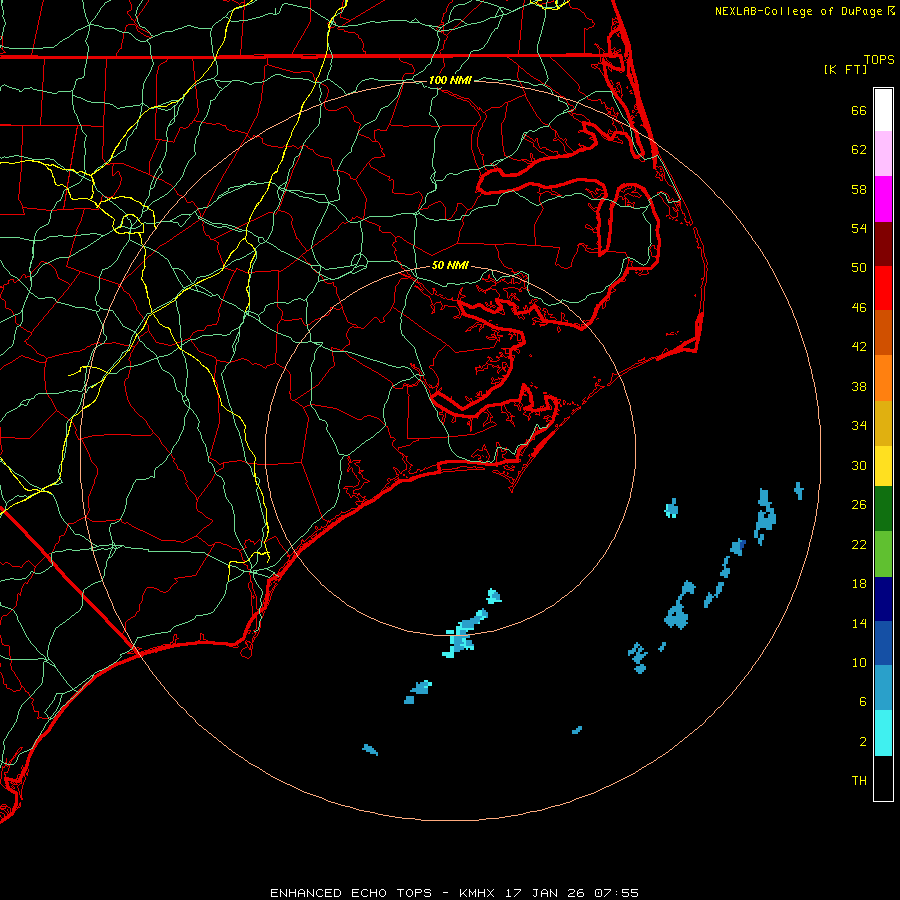Screen dimensions: 900x900
Task: Click the ENHANCED ECHO TOPS caption text
Action: 351,893
